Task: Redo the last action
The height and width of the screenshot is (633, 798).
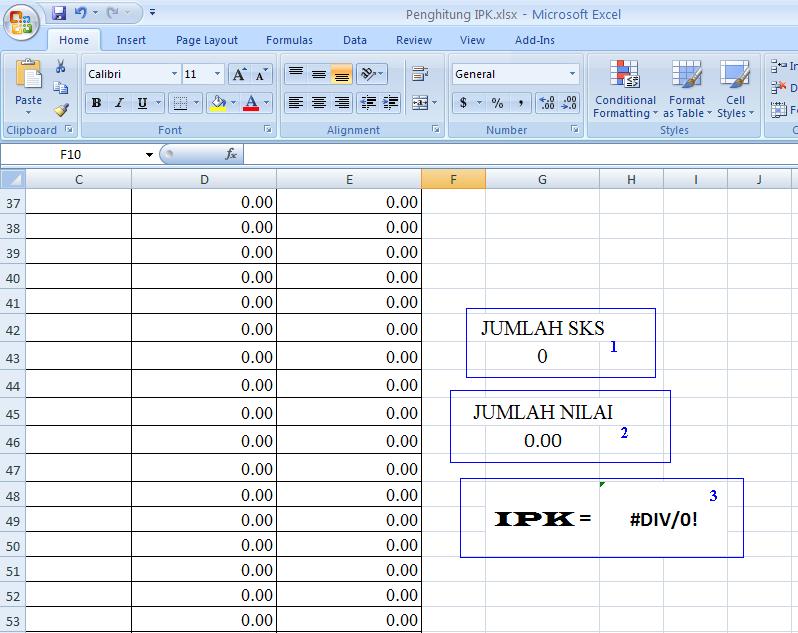Action: pos(112,13)
